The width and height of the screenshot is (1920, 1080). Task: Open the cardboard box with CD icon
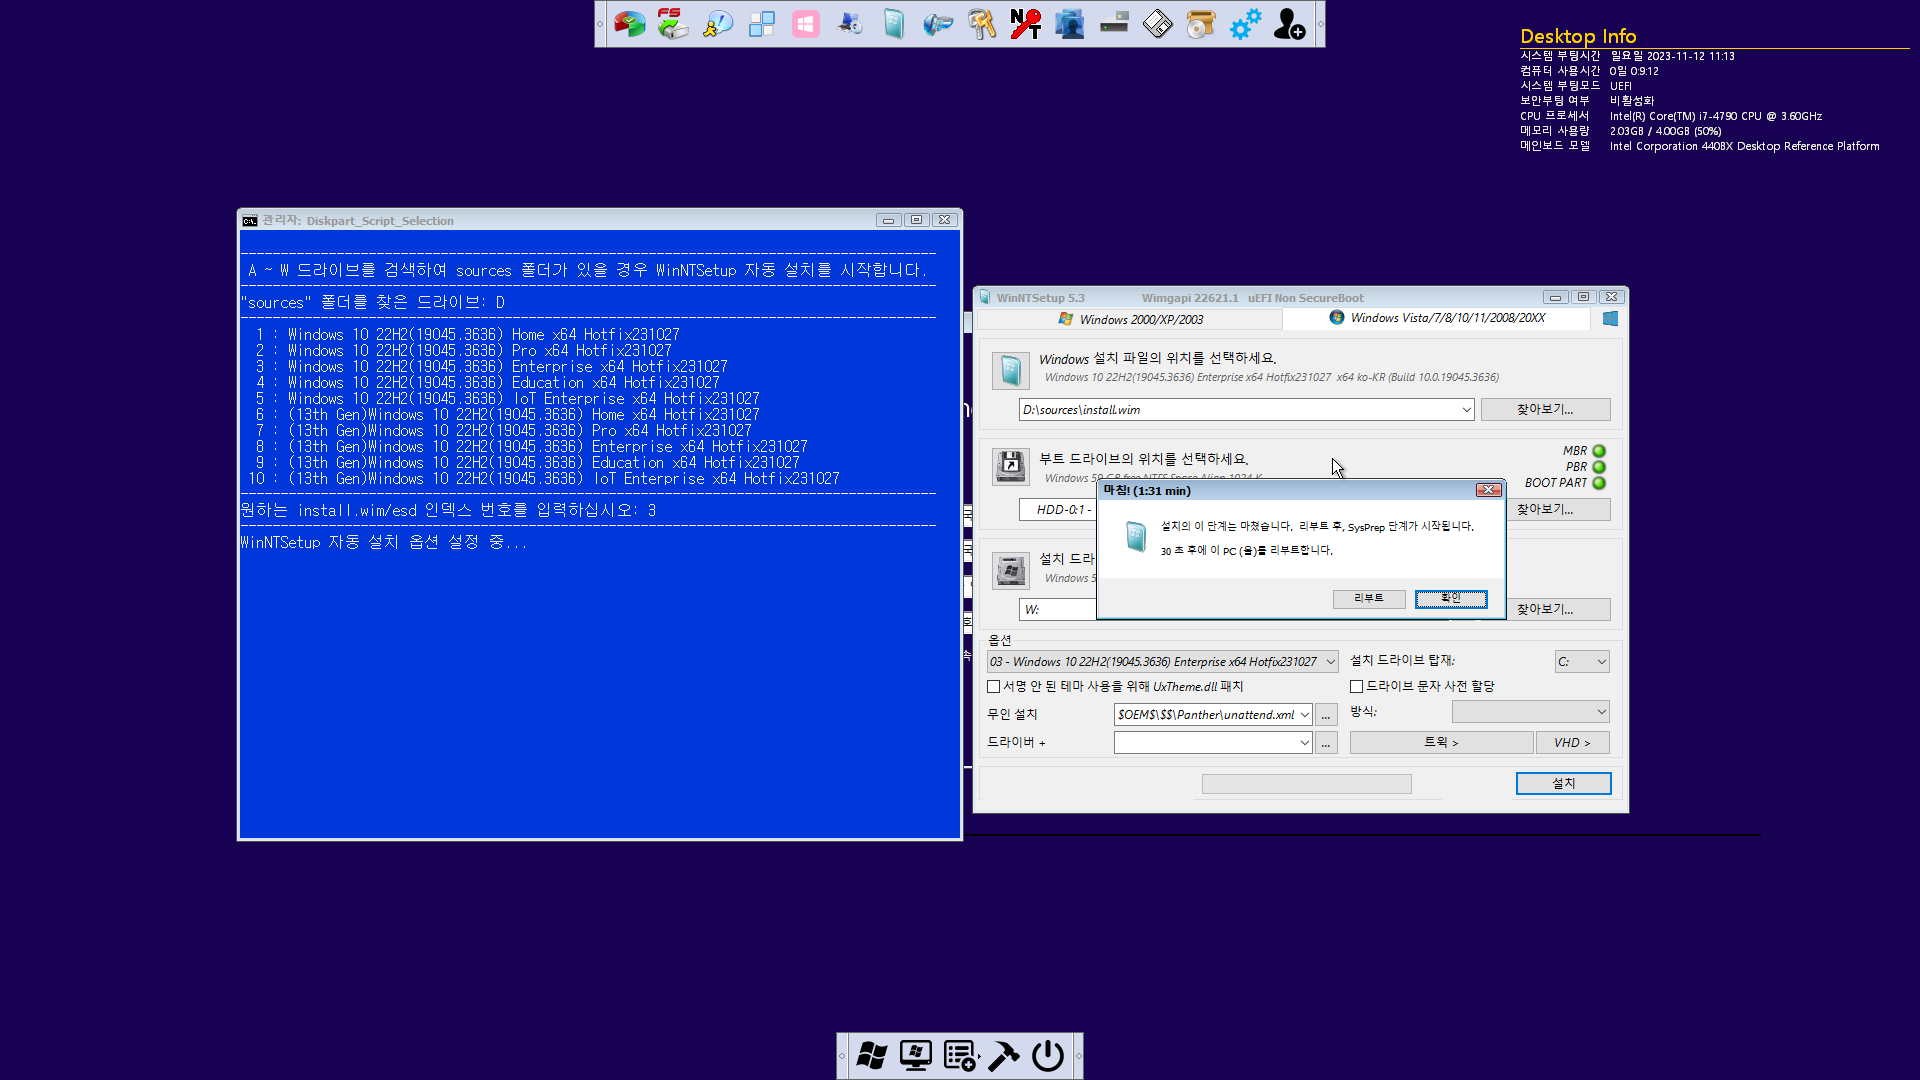point(1201,23)
